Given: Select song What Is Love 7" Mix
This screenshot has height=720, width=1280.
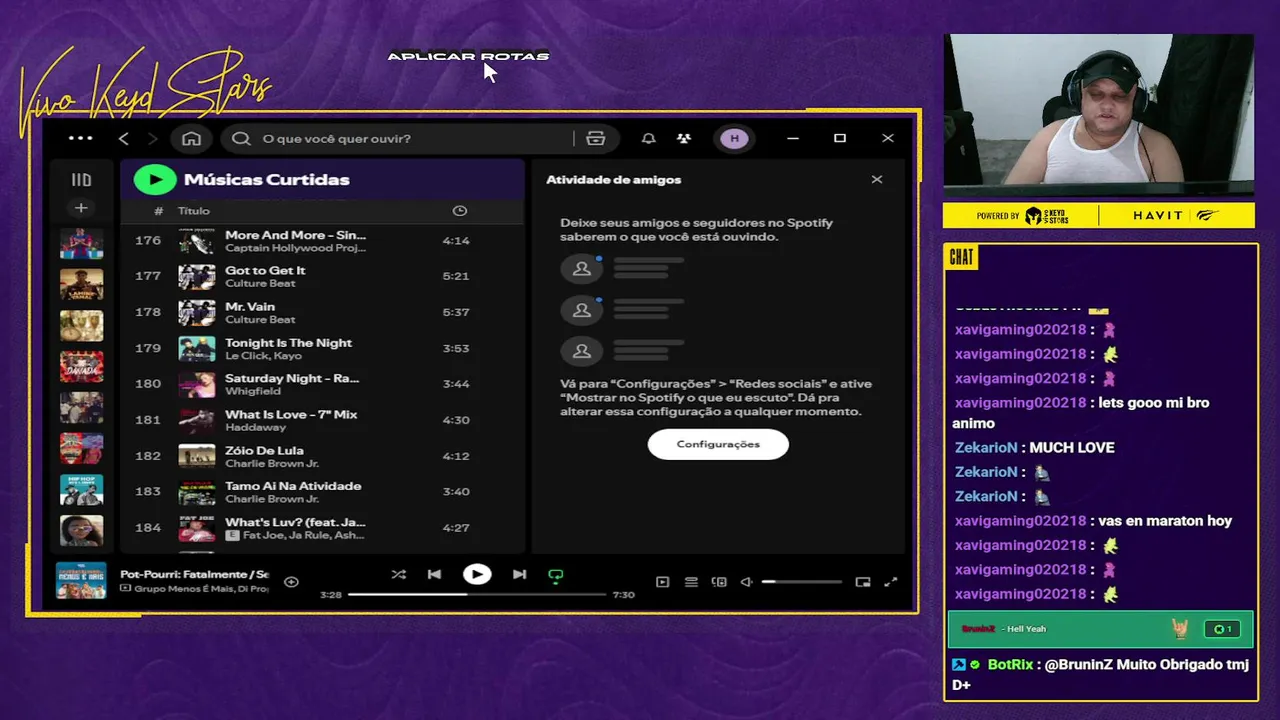Looking at the screenshot, I should 322,421.
